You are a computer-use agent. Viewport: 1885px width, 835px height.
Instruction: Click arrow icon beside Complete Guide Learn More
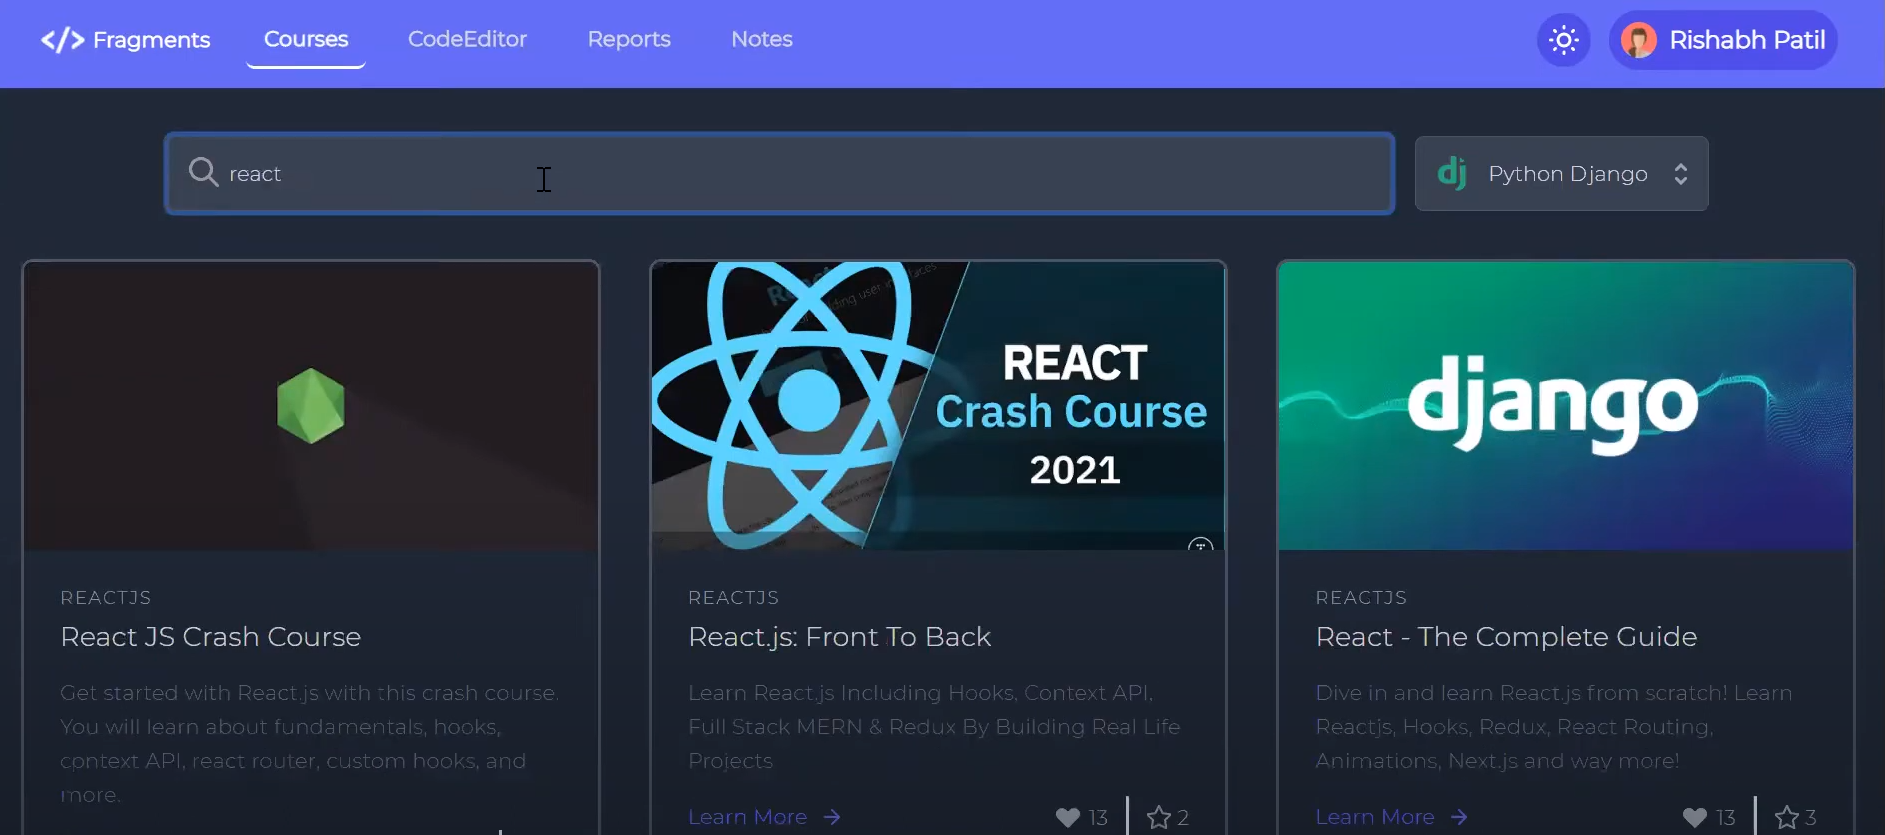point(1459,817)
